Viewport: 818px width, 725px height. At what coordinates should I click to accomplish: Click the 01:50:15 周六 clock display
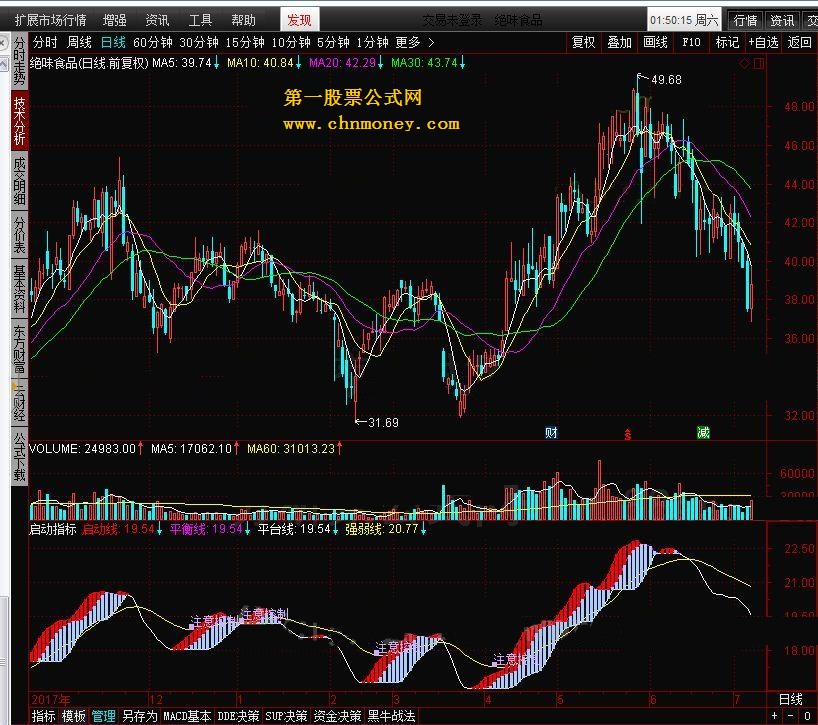coord(684,20)
